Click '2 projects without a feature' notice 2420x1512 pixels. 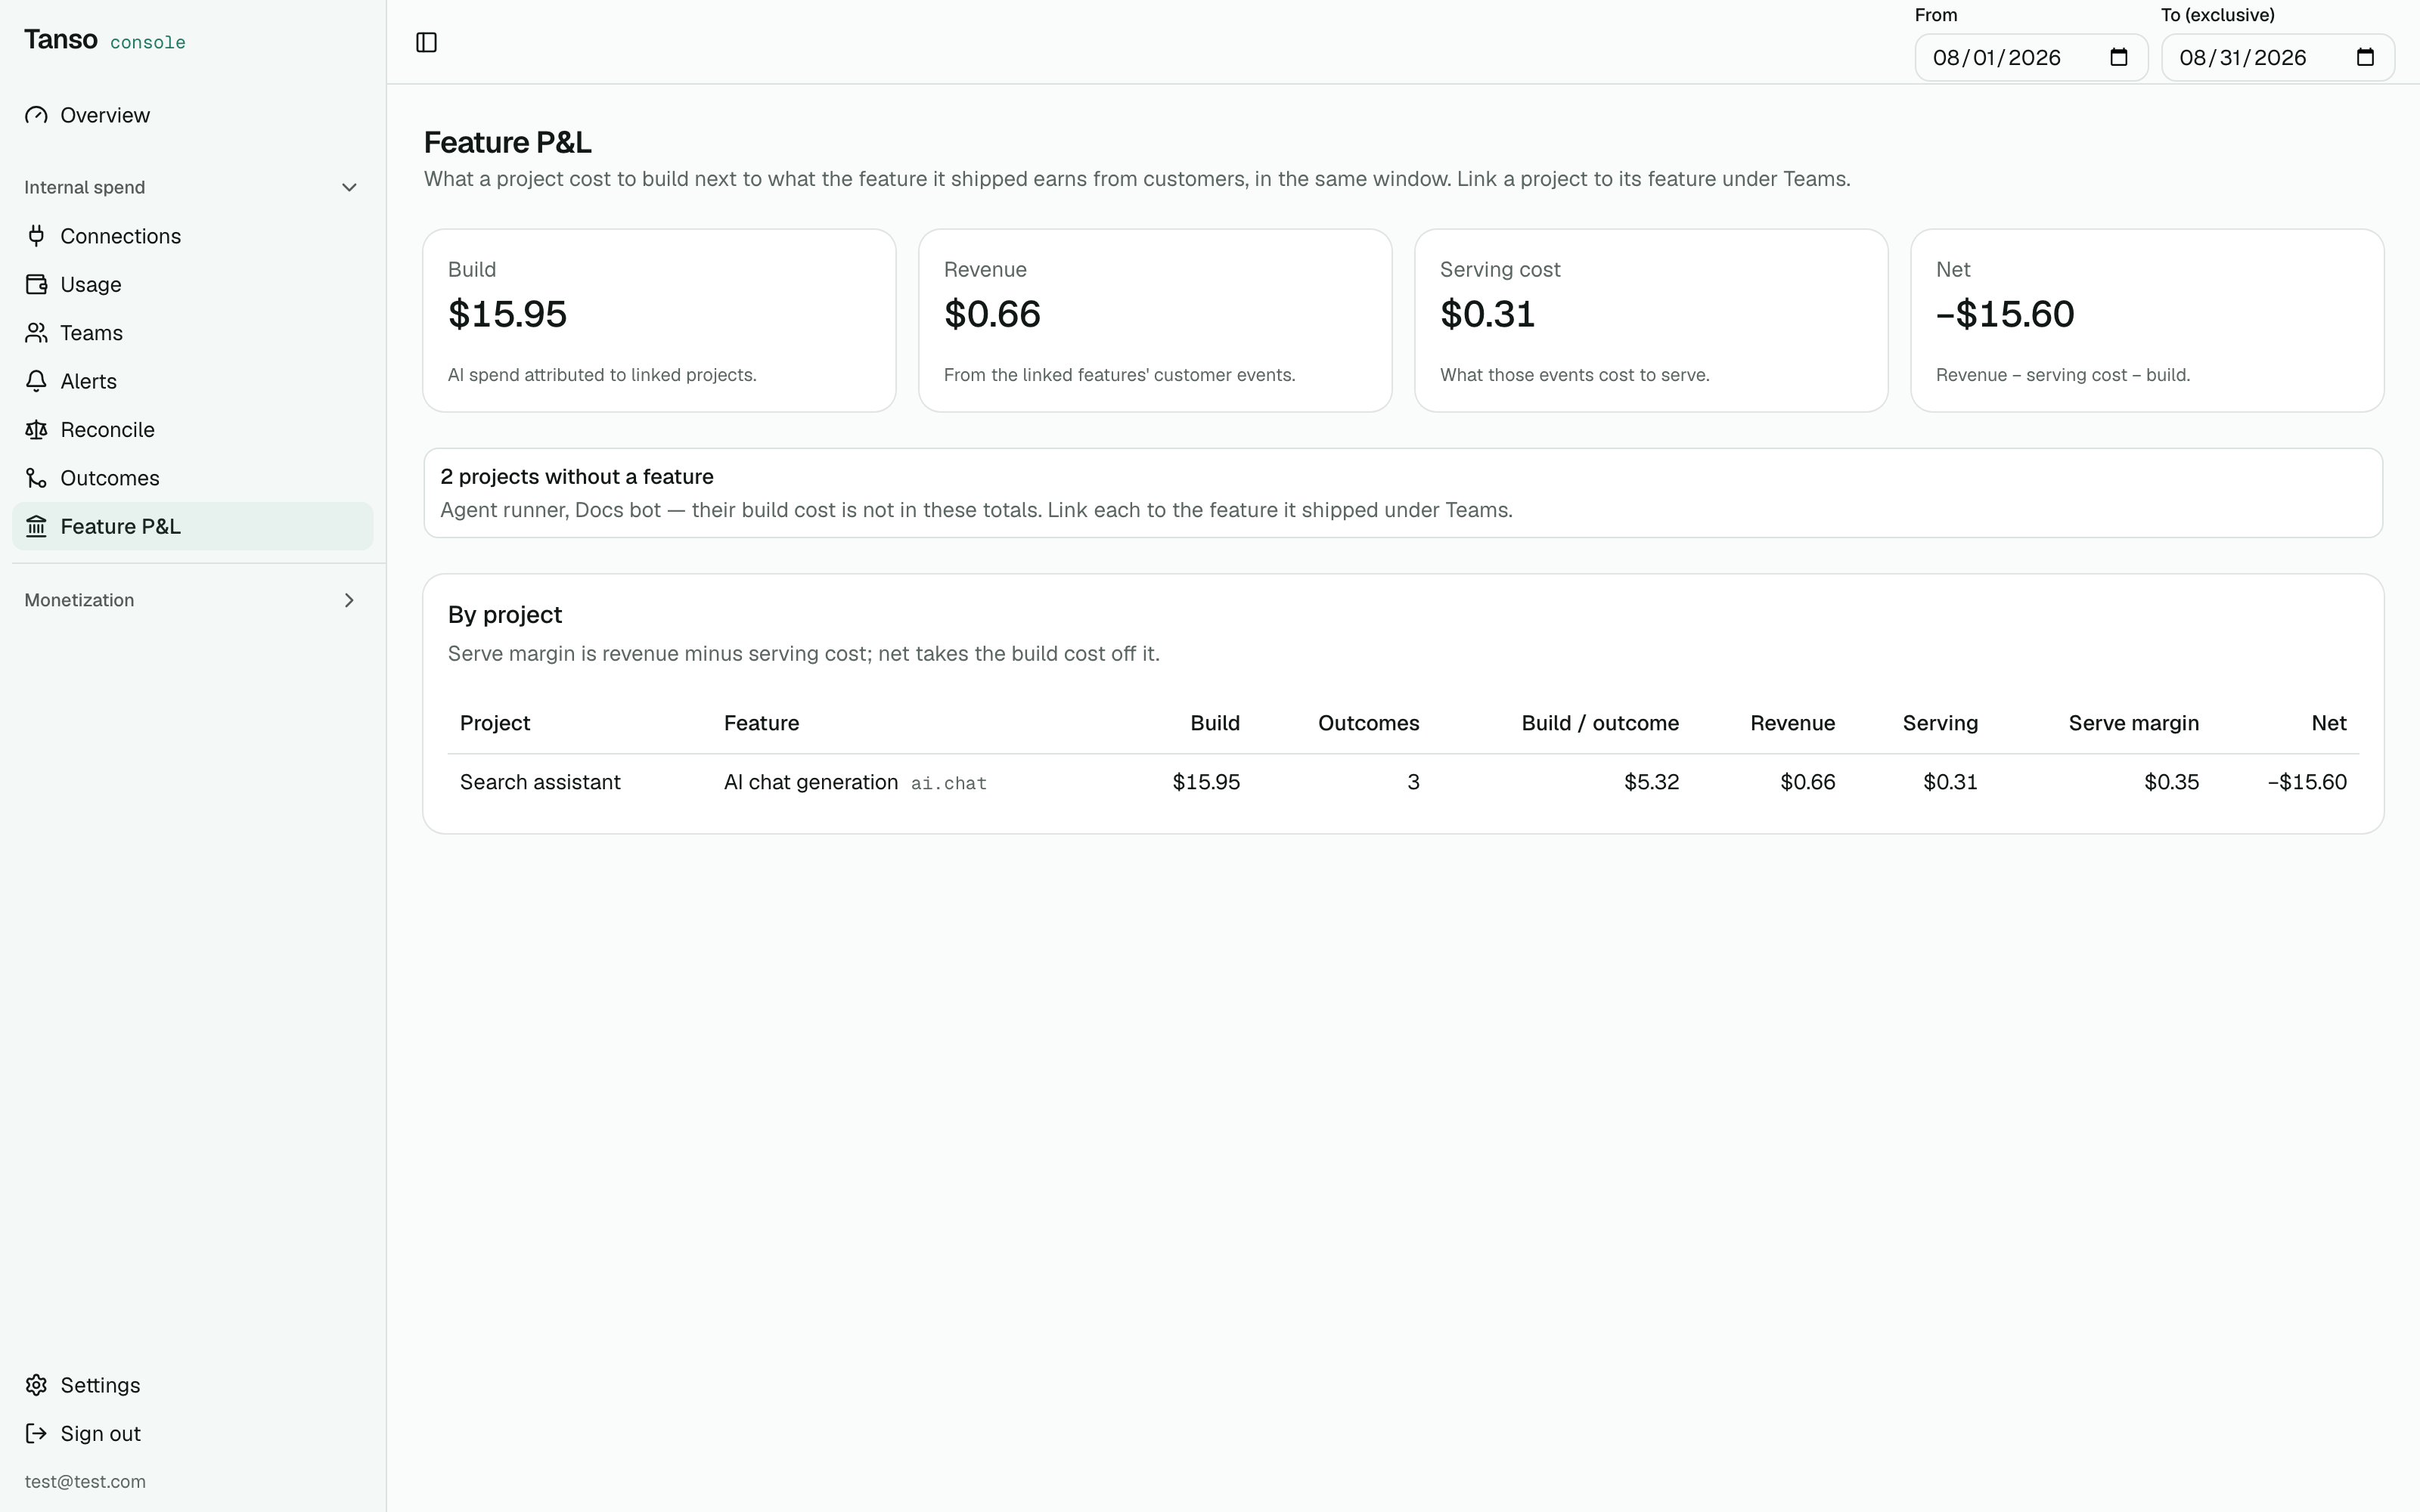1403,493
